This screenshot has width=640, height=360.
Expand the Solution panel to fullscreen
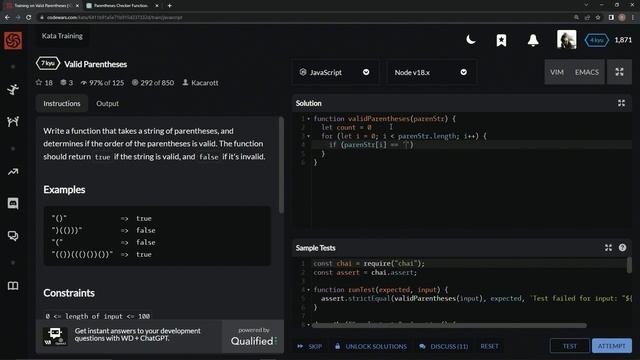point(621,103)
